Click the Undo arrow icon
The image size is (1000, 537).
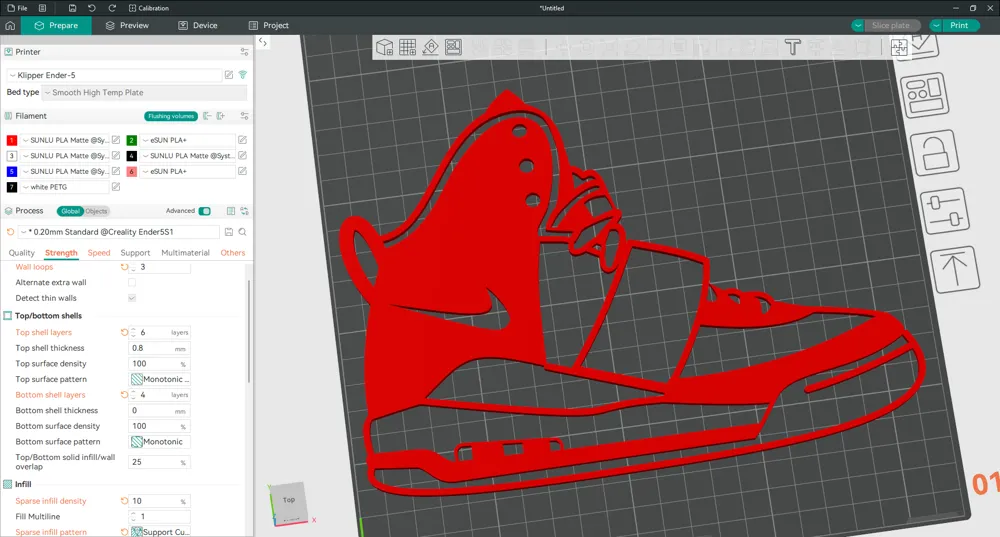tap(92, 8)
